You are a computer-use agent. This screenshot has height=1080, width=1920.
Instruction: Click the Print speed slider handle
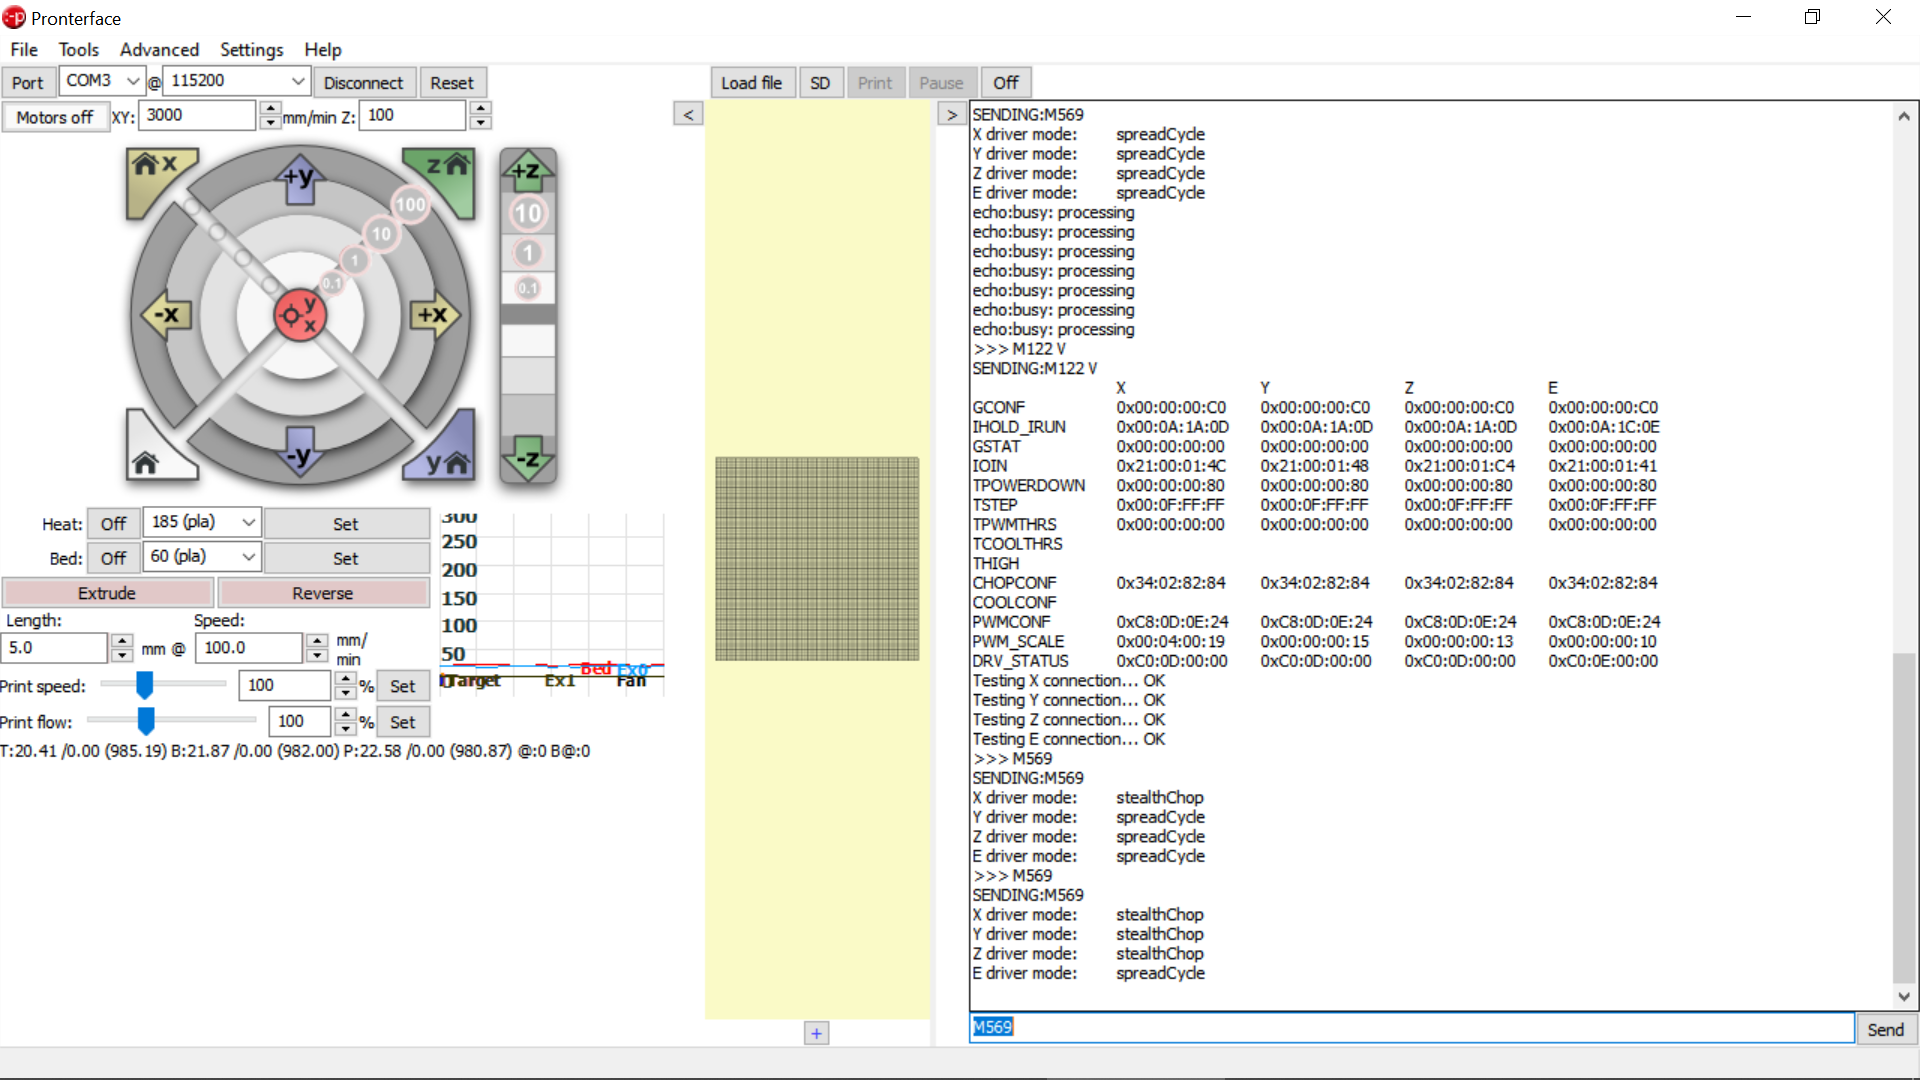145,685
